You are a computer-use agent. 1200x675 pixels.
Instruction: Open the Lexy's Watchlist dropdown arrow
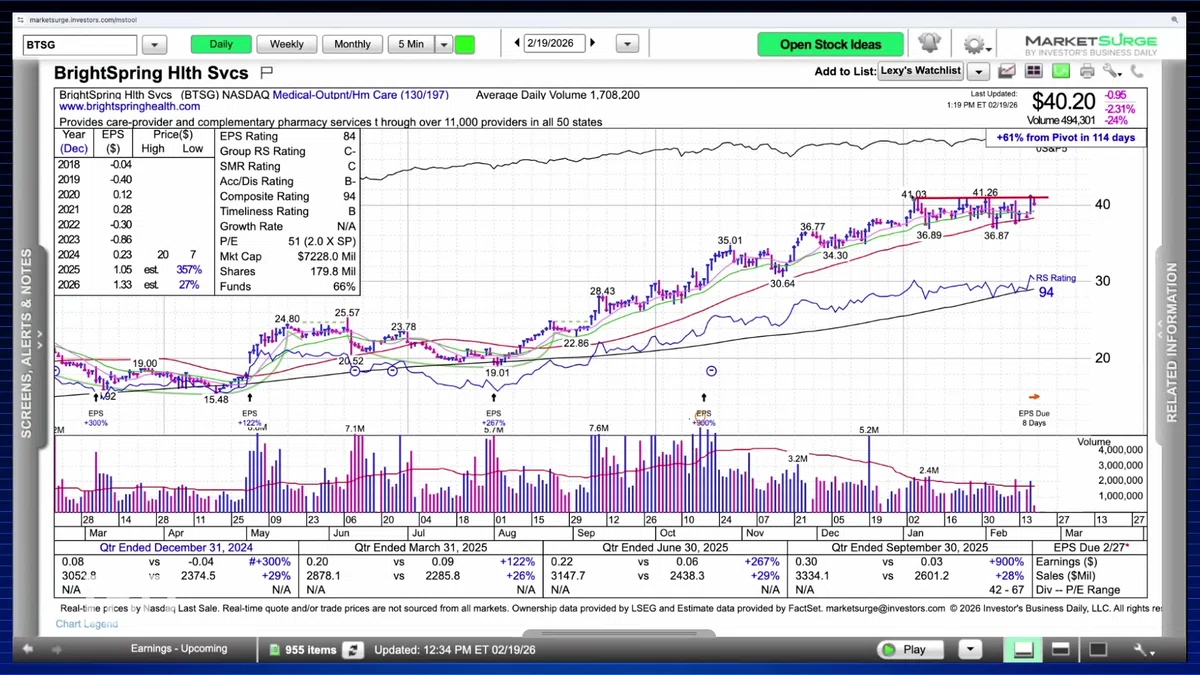point(978,71)
